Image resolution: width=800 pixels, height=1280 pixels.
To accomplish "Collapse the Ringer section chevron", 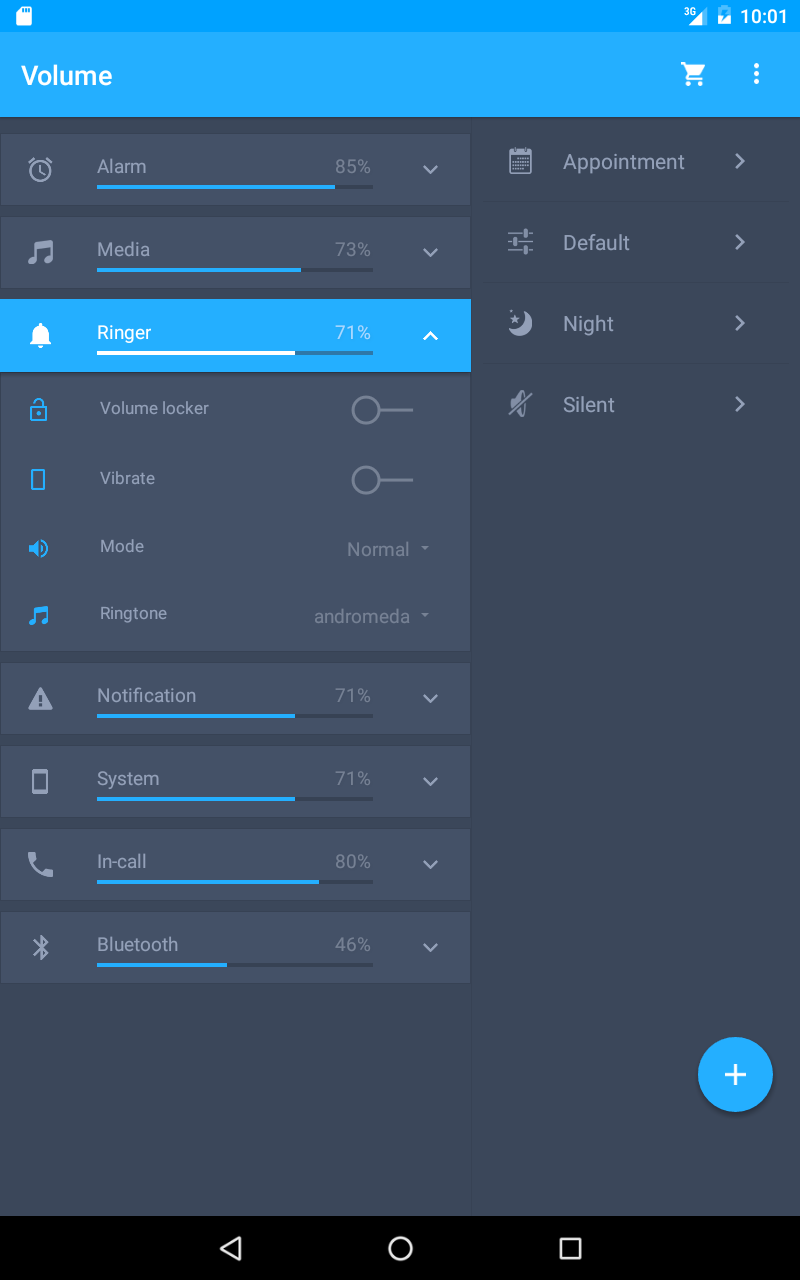I will (431, 336).
